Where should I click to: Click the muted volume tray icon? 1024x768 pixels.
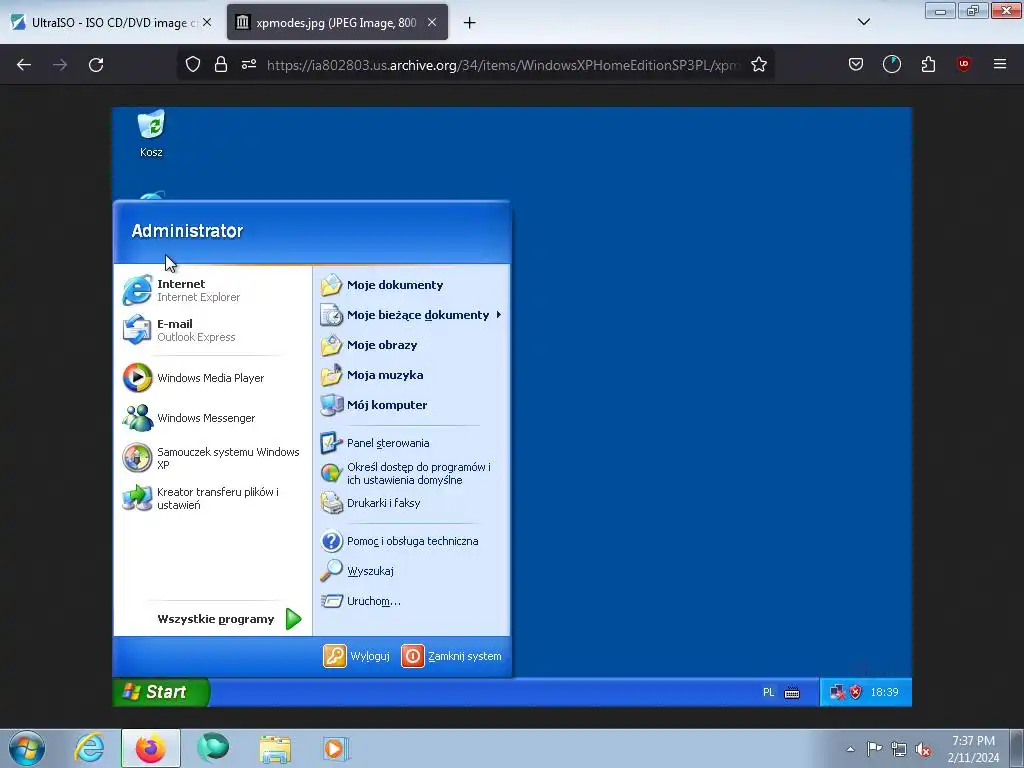pos(923,749)
